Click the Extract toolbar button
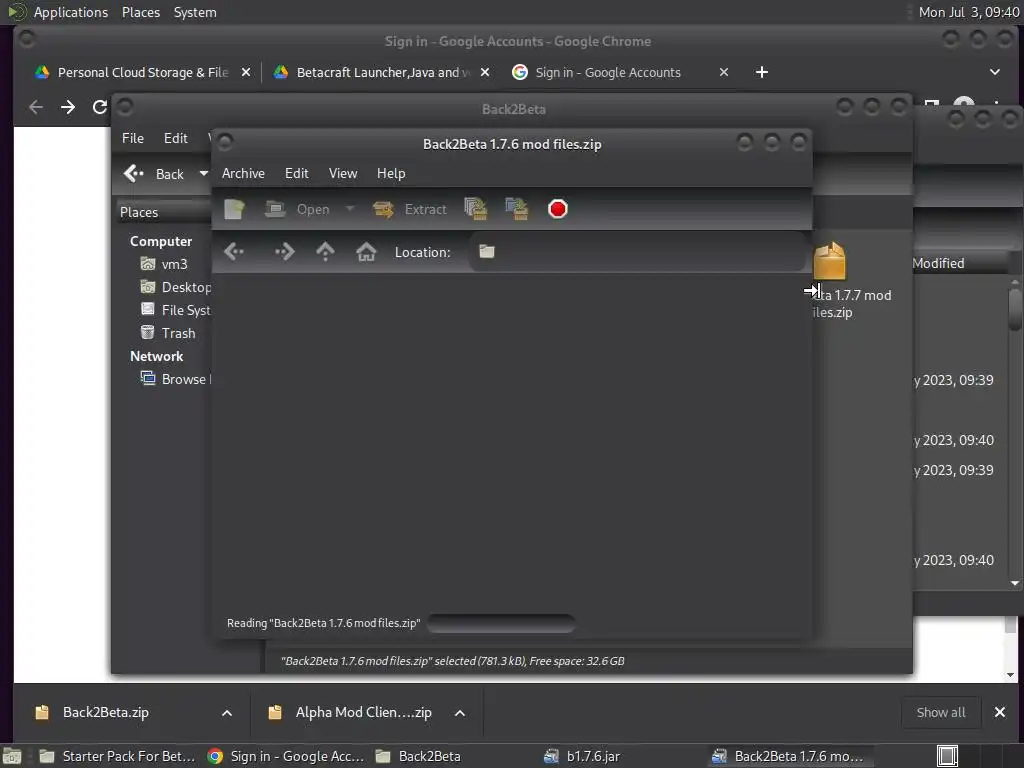 pyautogui.click(x=410, y=209)
